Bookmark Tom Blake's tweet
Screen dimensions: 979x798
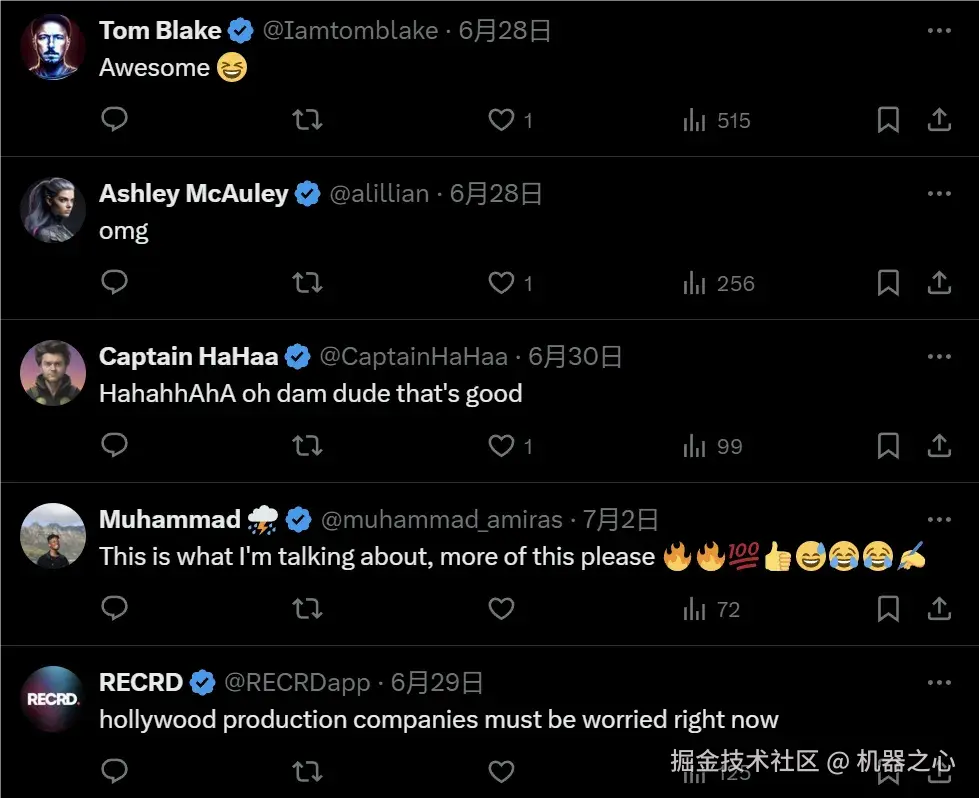pos(888,120)
